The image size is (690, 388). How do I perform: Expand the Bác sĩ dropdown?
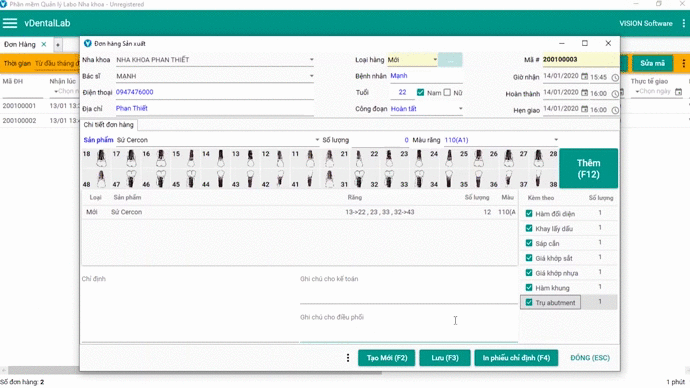click(x=312, y=76)
